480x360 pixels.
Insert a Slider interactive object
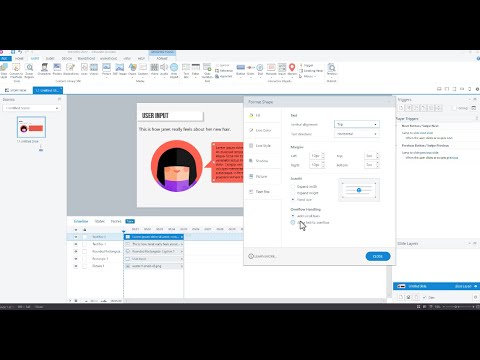click(x=250, y=69)
